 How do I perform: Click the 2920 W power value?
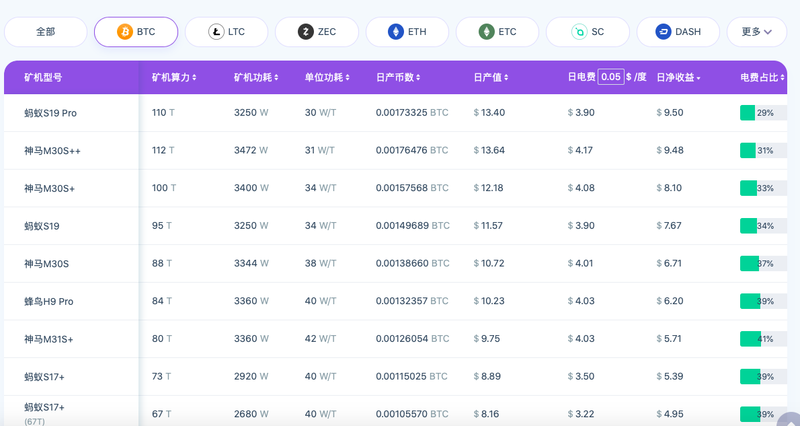[x=251, y=377]
